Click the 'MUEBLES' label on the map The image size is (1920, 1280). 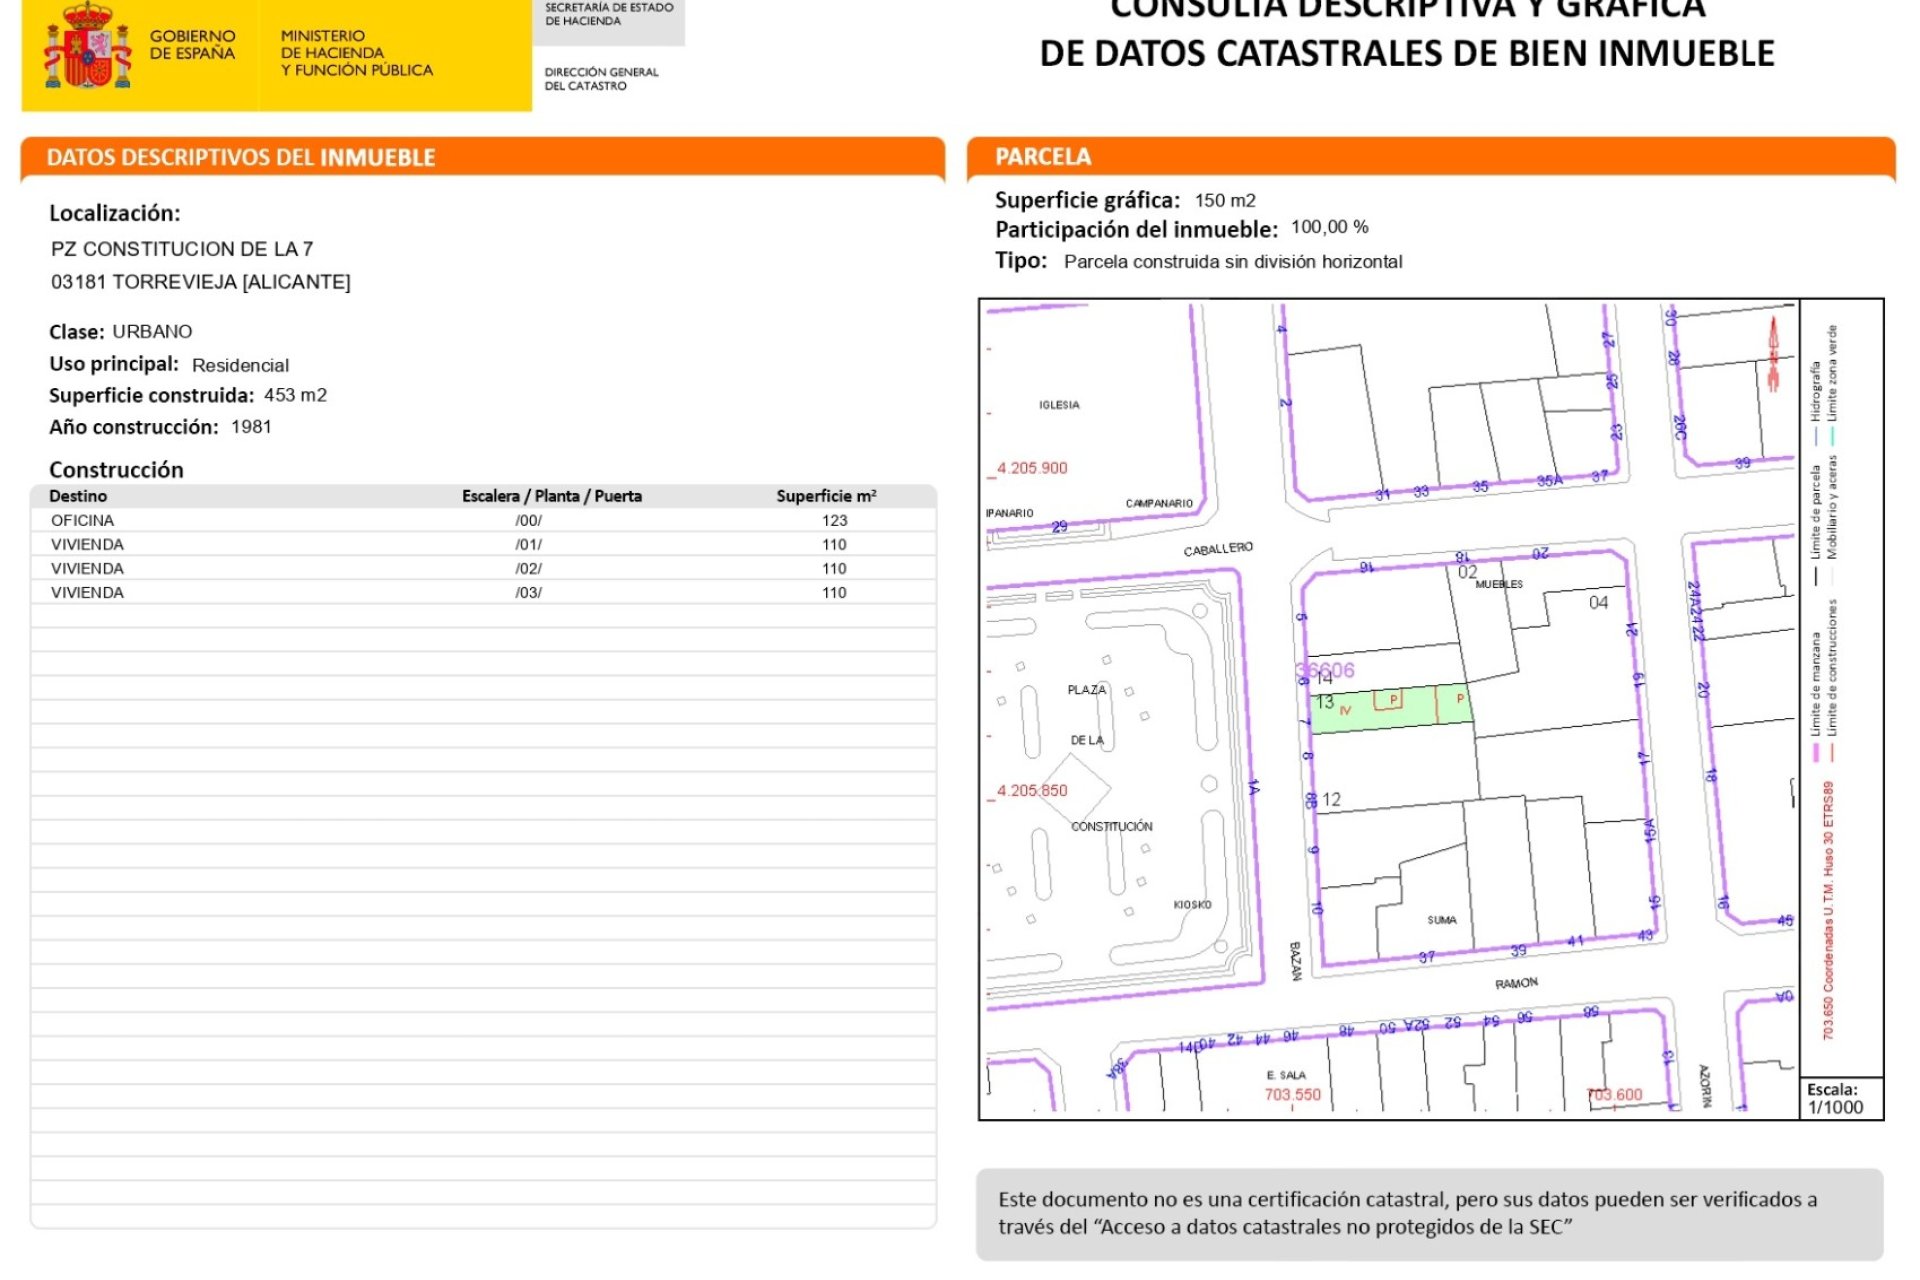click(x=1499, y=584)
